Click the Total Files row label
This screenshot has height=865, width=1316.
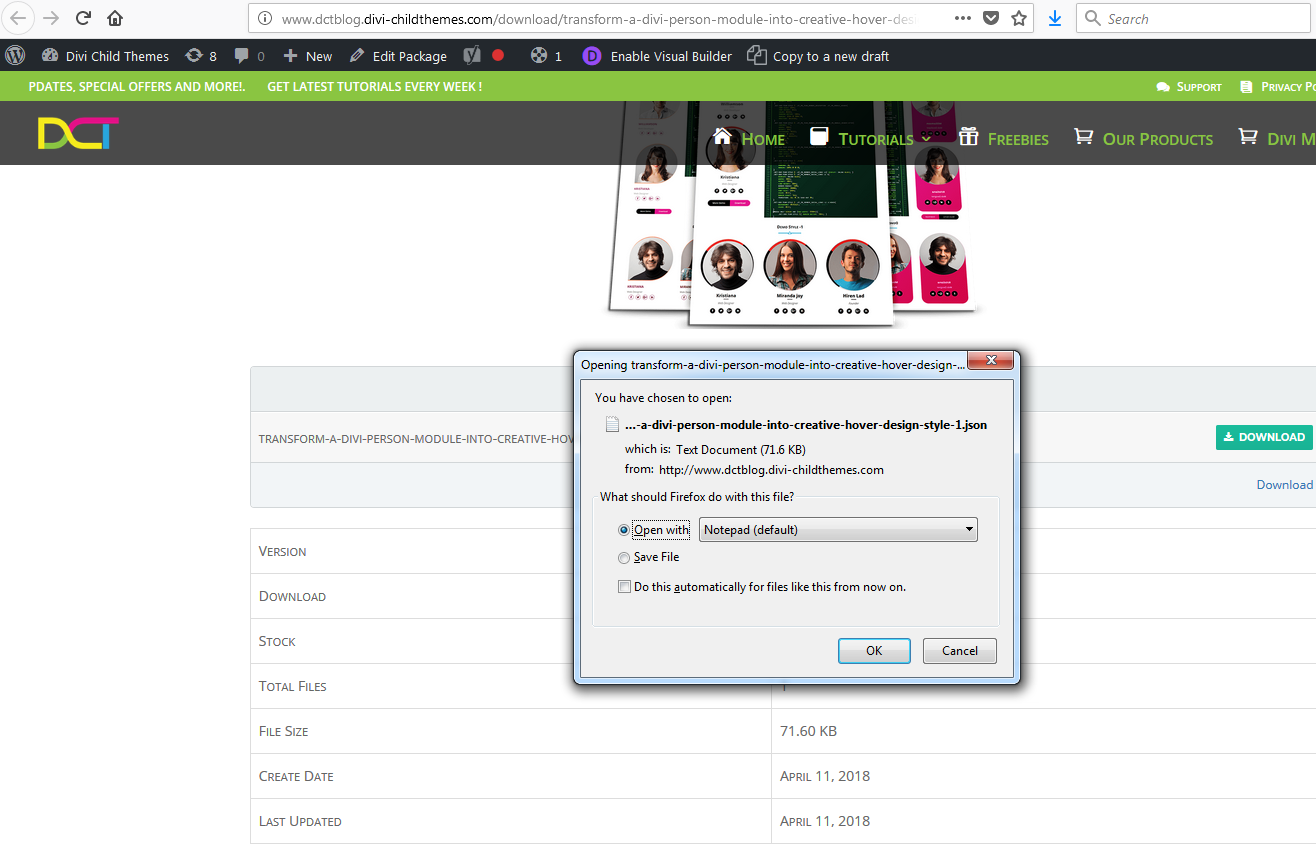coord(293,686)
